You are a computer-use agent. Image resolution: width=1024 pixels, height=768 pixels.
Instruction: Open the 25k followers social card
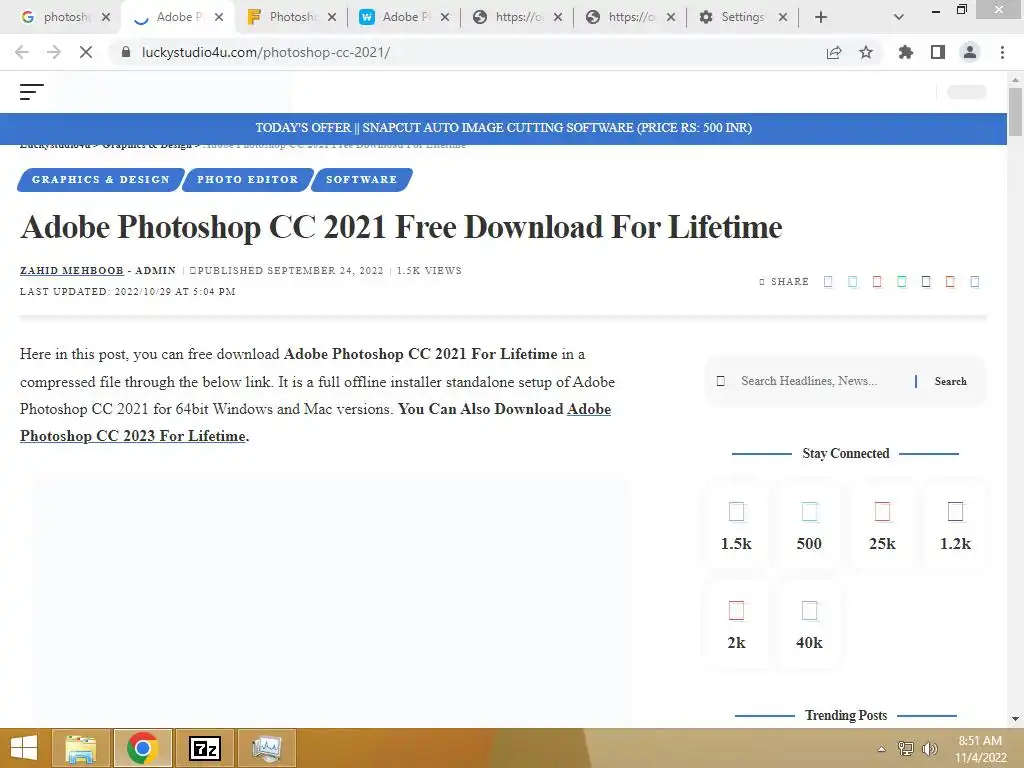click(x=882, y=524)
